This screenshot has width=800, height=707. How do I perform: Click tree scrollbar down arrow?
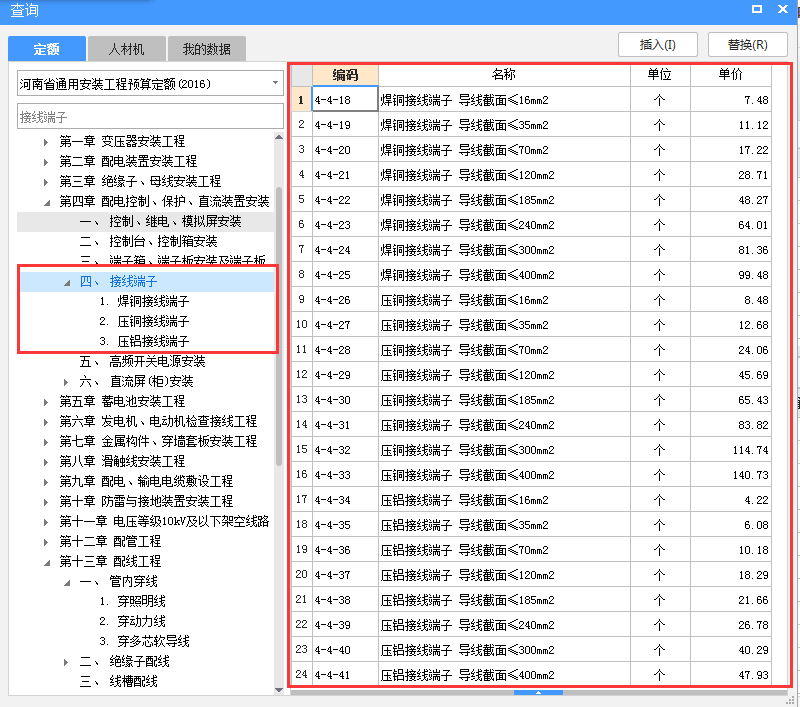(x=279, y=690)
